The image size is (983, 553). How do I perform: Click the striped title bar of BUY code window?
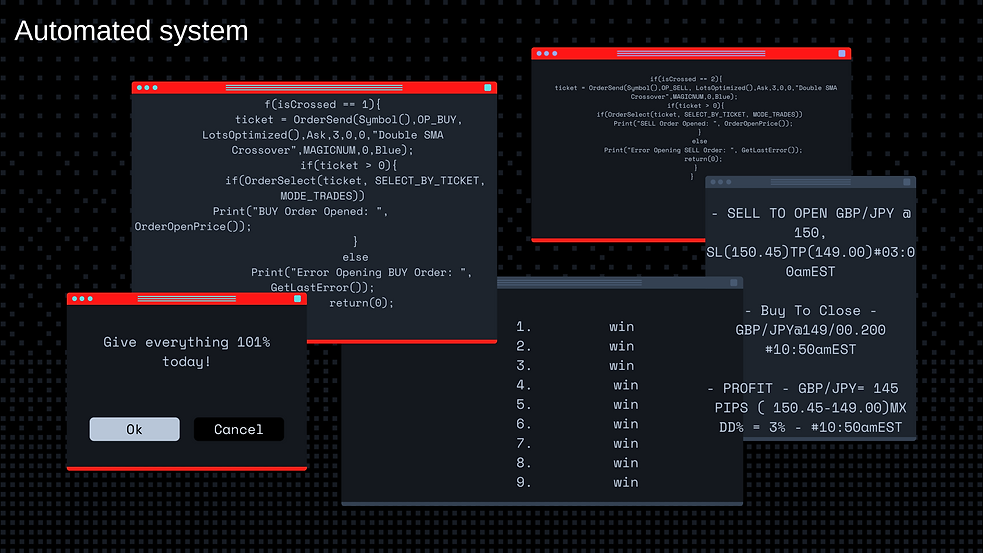coord(314,88)
